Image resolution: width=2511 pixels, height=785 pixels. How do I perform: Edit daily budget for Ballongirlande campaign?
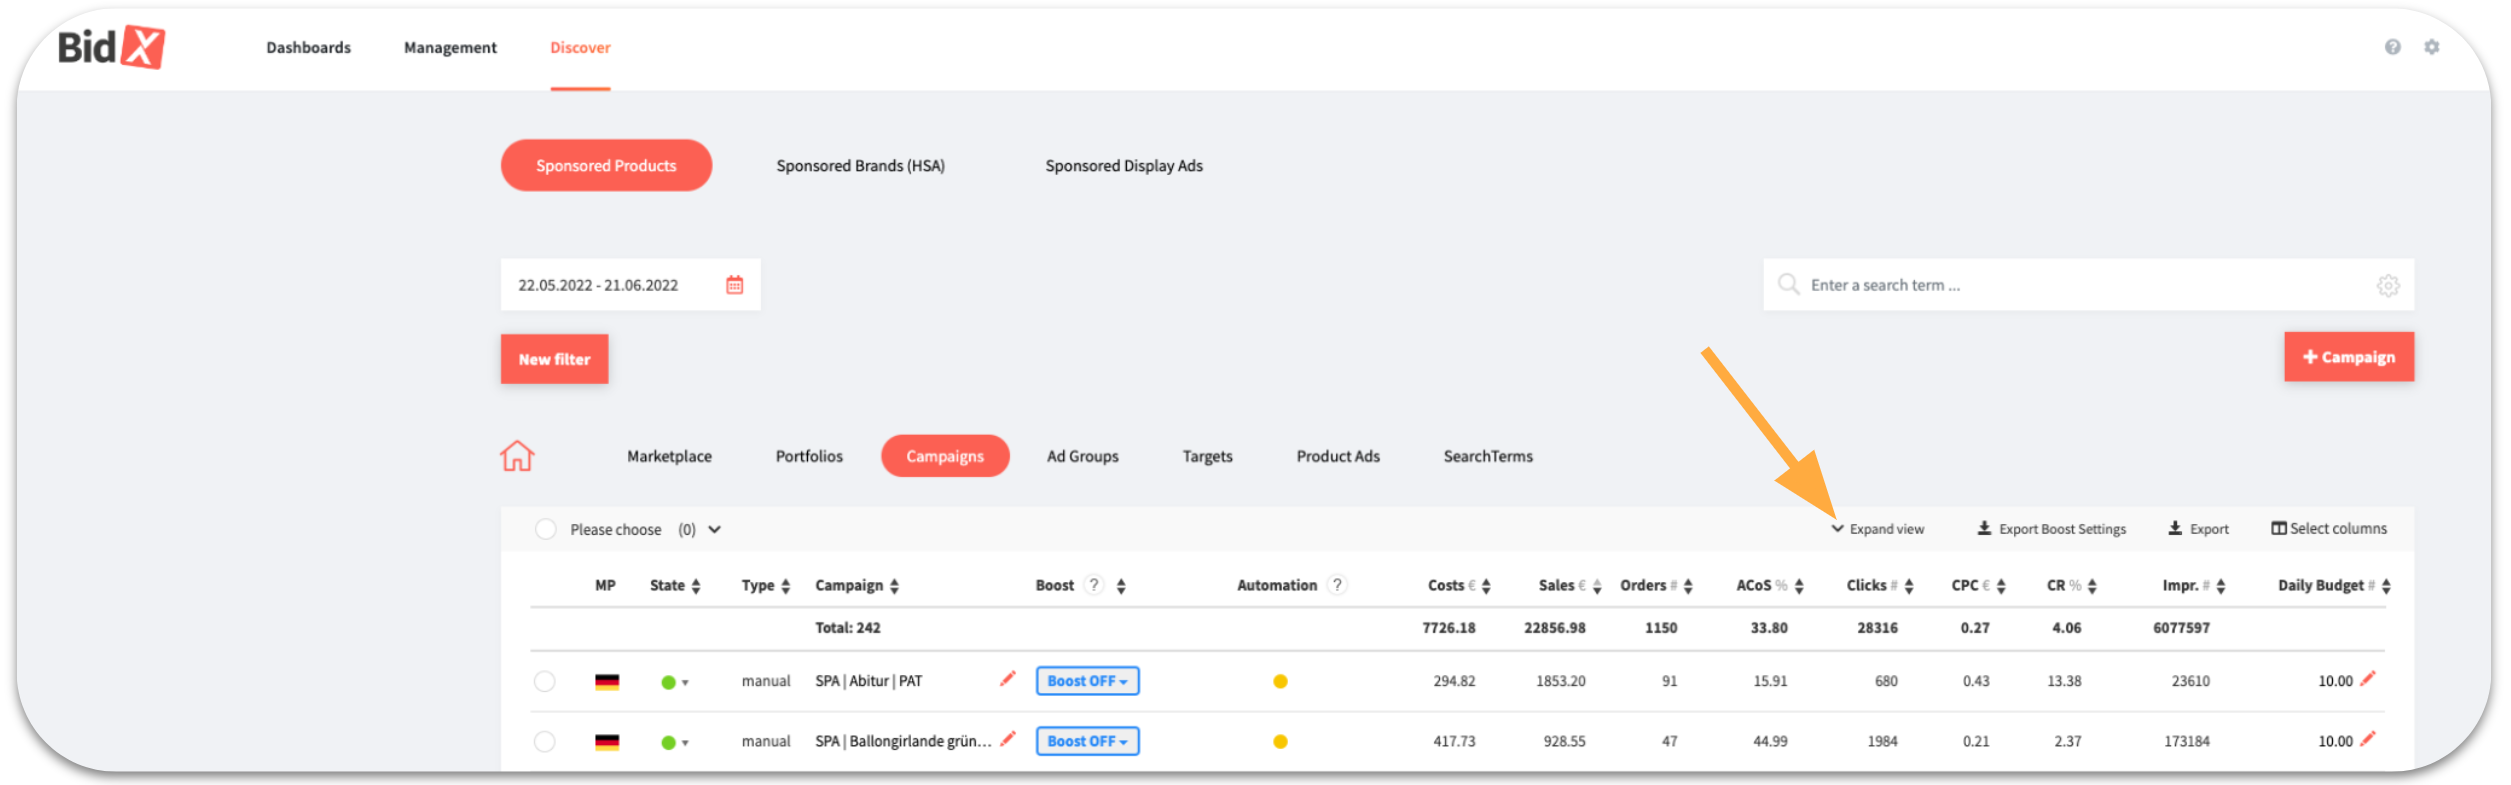pyautogui.click(x=2367, y=739)
